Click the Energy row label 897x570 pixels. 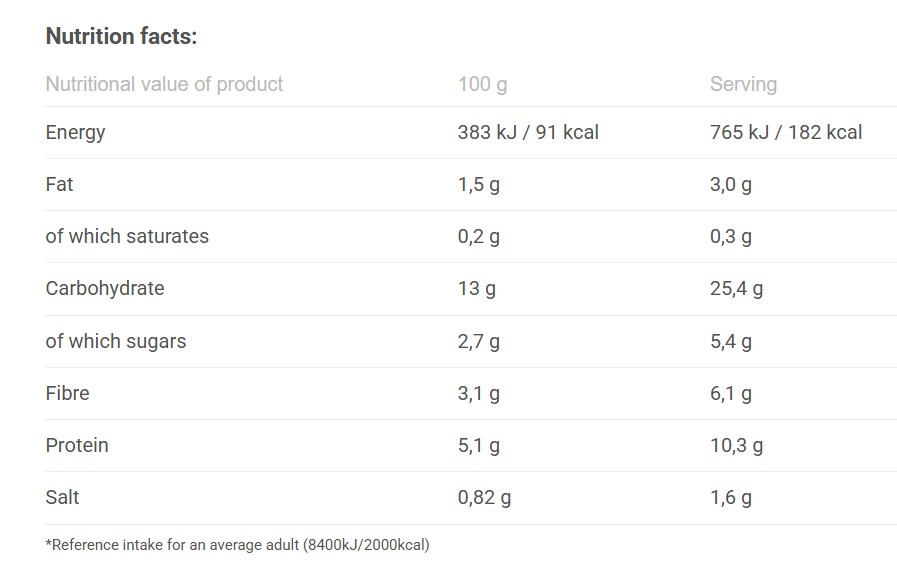(76, 133)
